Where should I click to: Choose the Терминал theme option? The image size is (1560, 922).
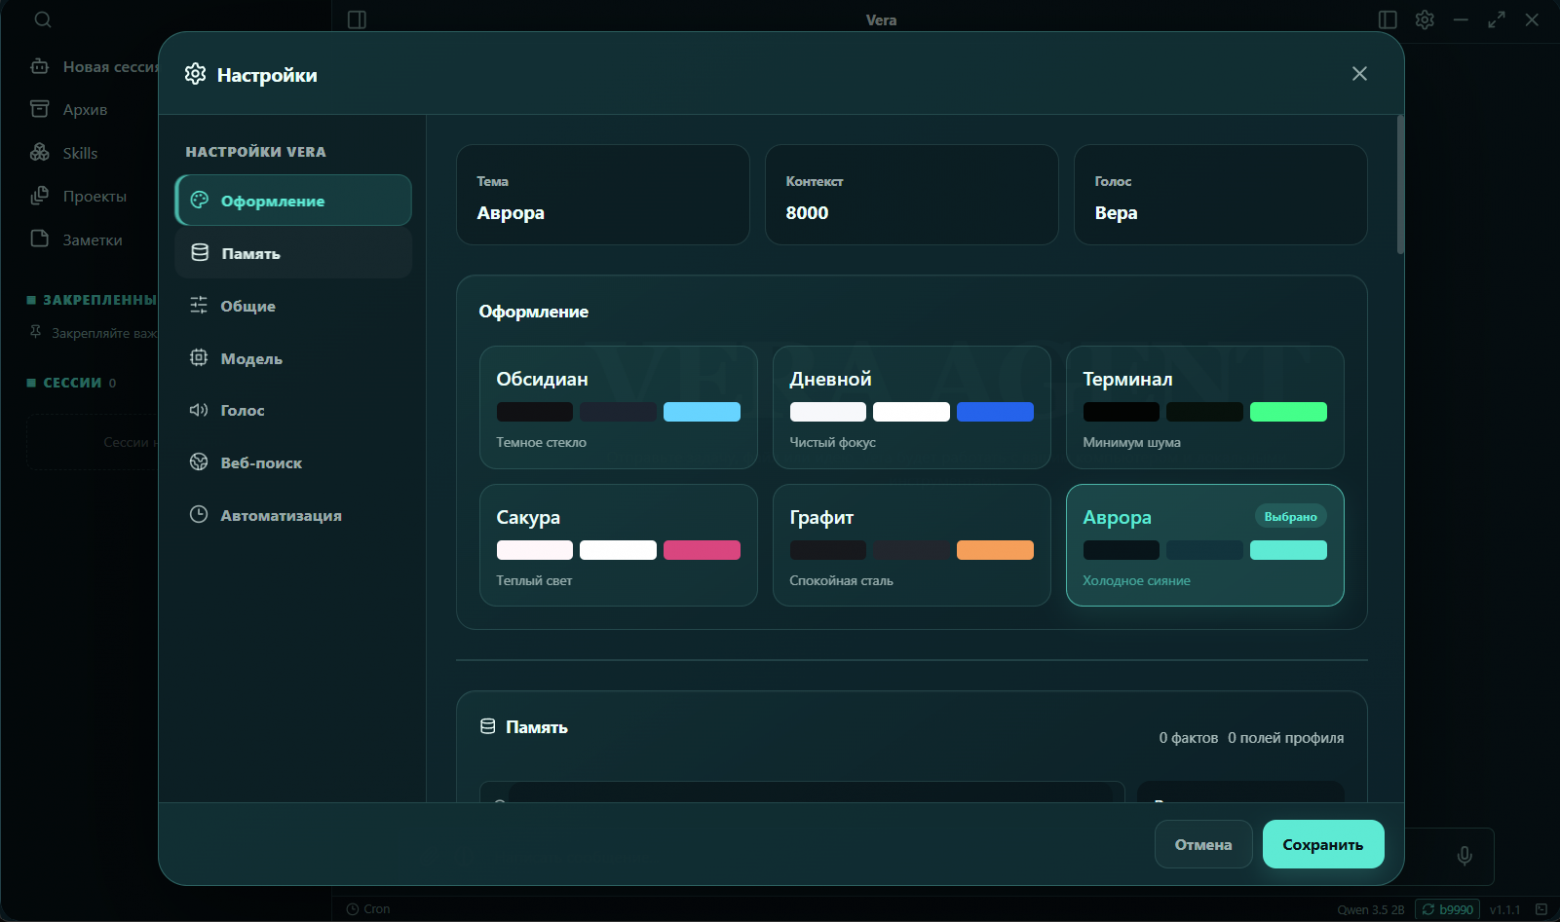[1205, 407]
